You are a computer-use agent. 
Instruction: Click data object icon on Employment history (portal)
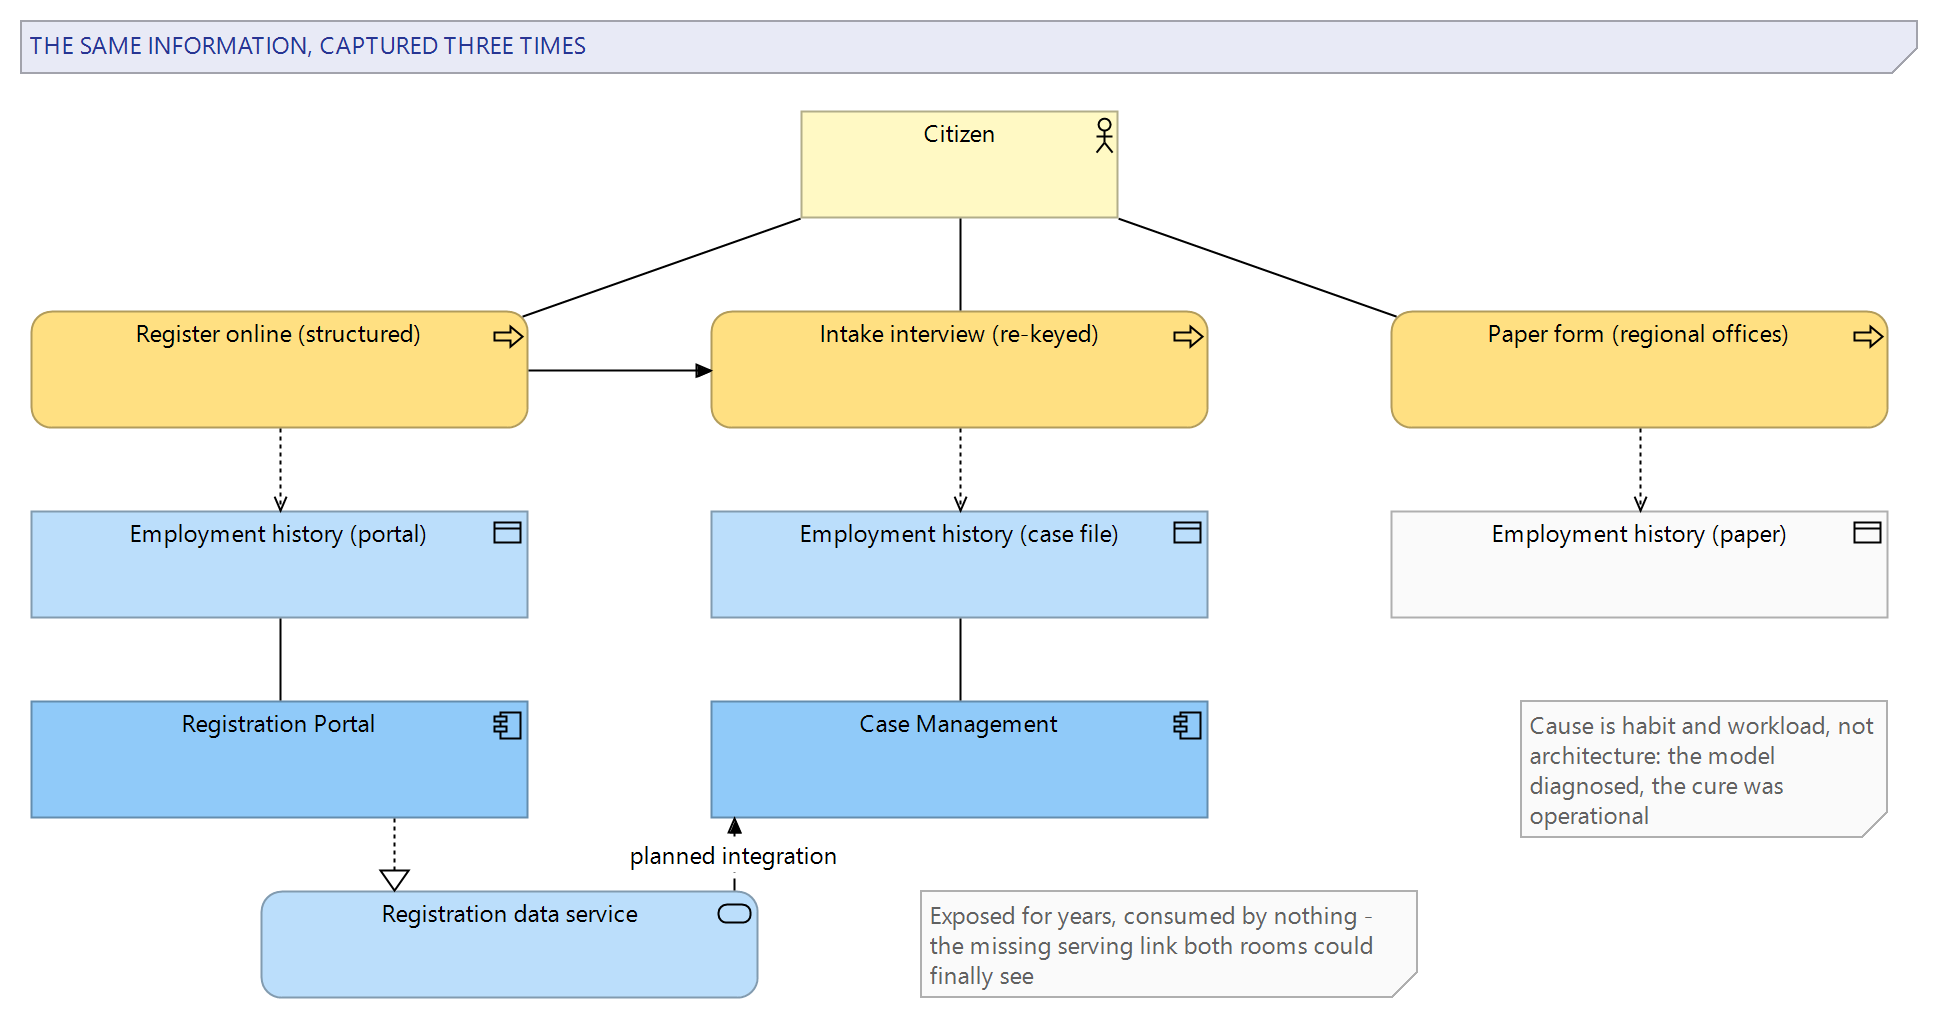point(508,533)
